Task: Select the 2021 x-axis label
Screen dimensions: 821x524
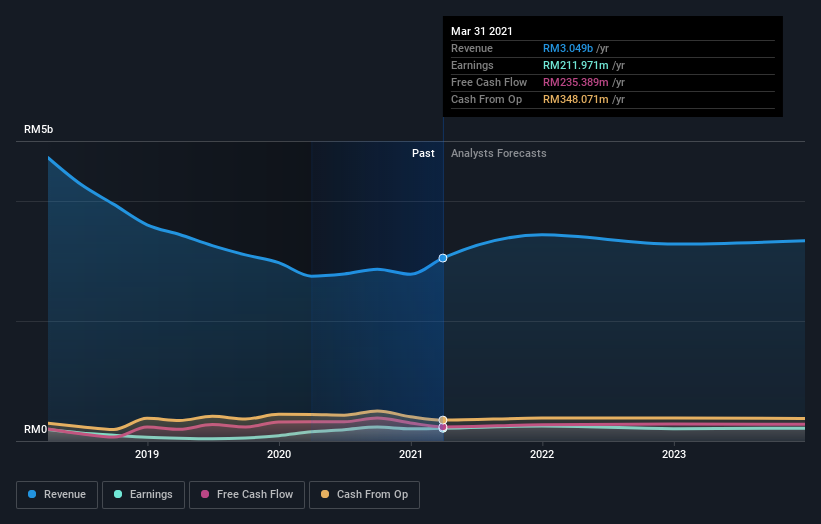Action: tap(411, 454)
